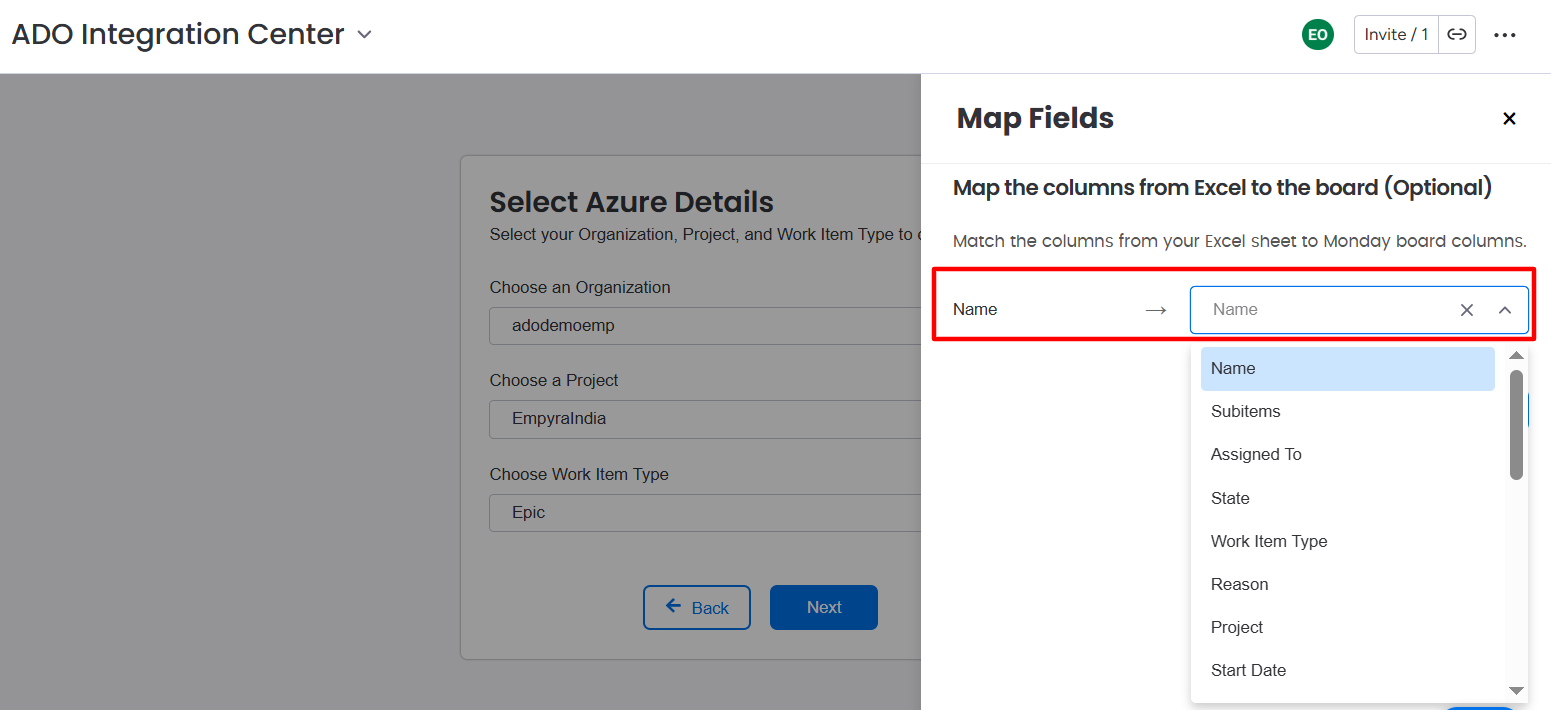Click the Excel Name source column label

(975, 310)
